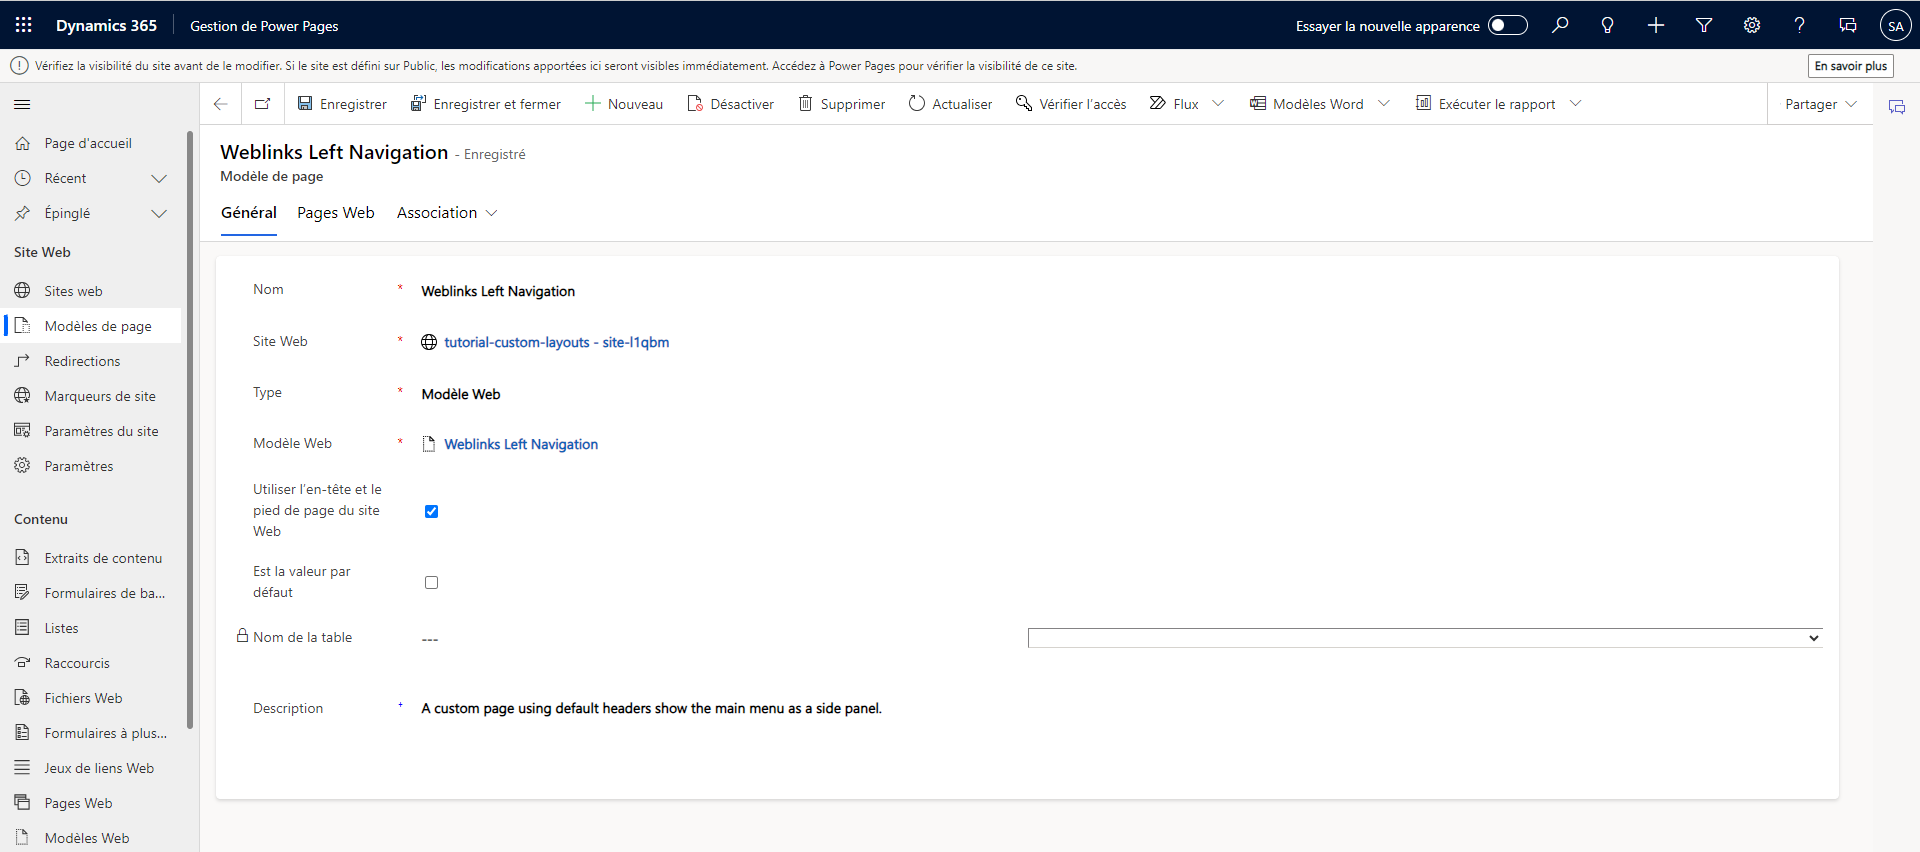Expand Modèles Word dropdown chevron
This screenshot has height=852, width=1920.
[x=1384, y=104]
